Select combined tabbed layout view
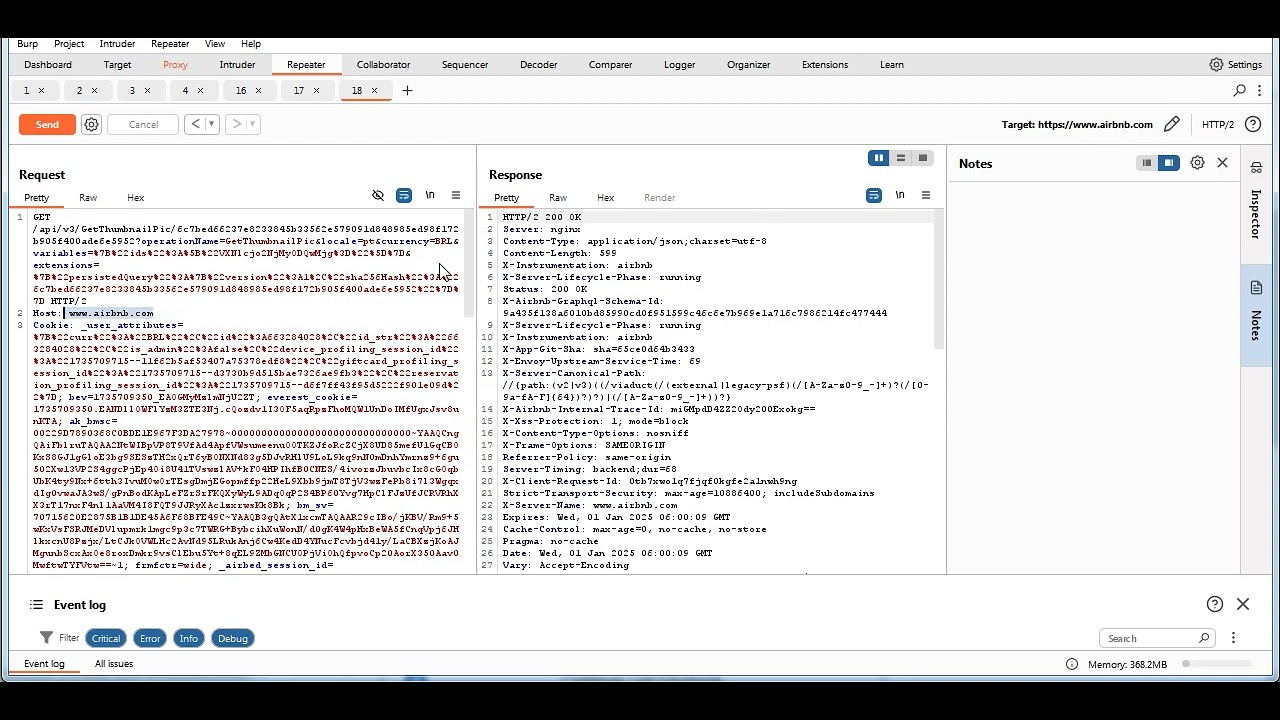The width and height of the screenshot is (1280, 720). pyautogui.click(x=923, y=158)
